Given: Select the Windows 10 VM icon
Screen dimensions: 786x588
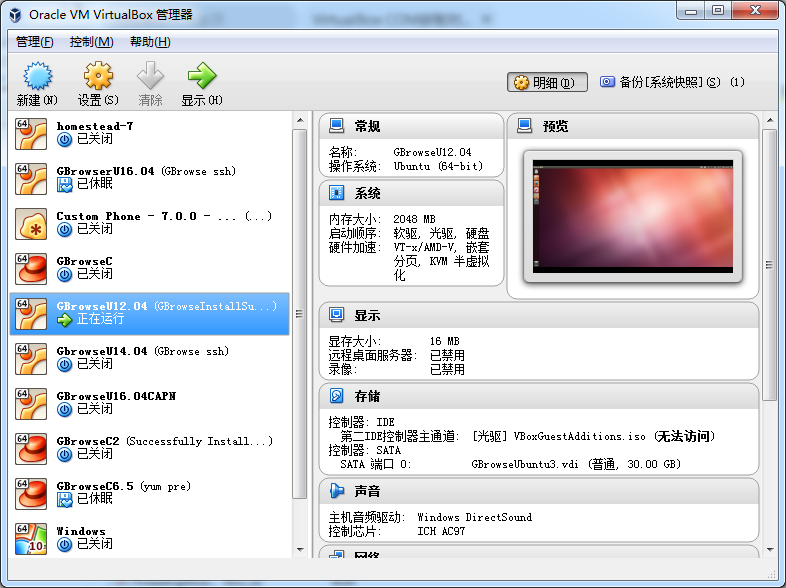Looking at the screenshot, I should (31, 539).
